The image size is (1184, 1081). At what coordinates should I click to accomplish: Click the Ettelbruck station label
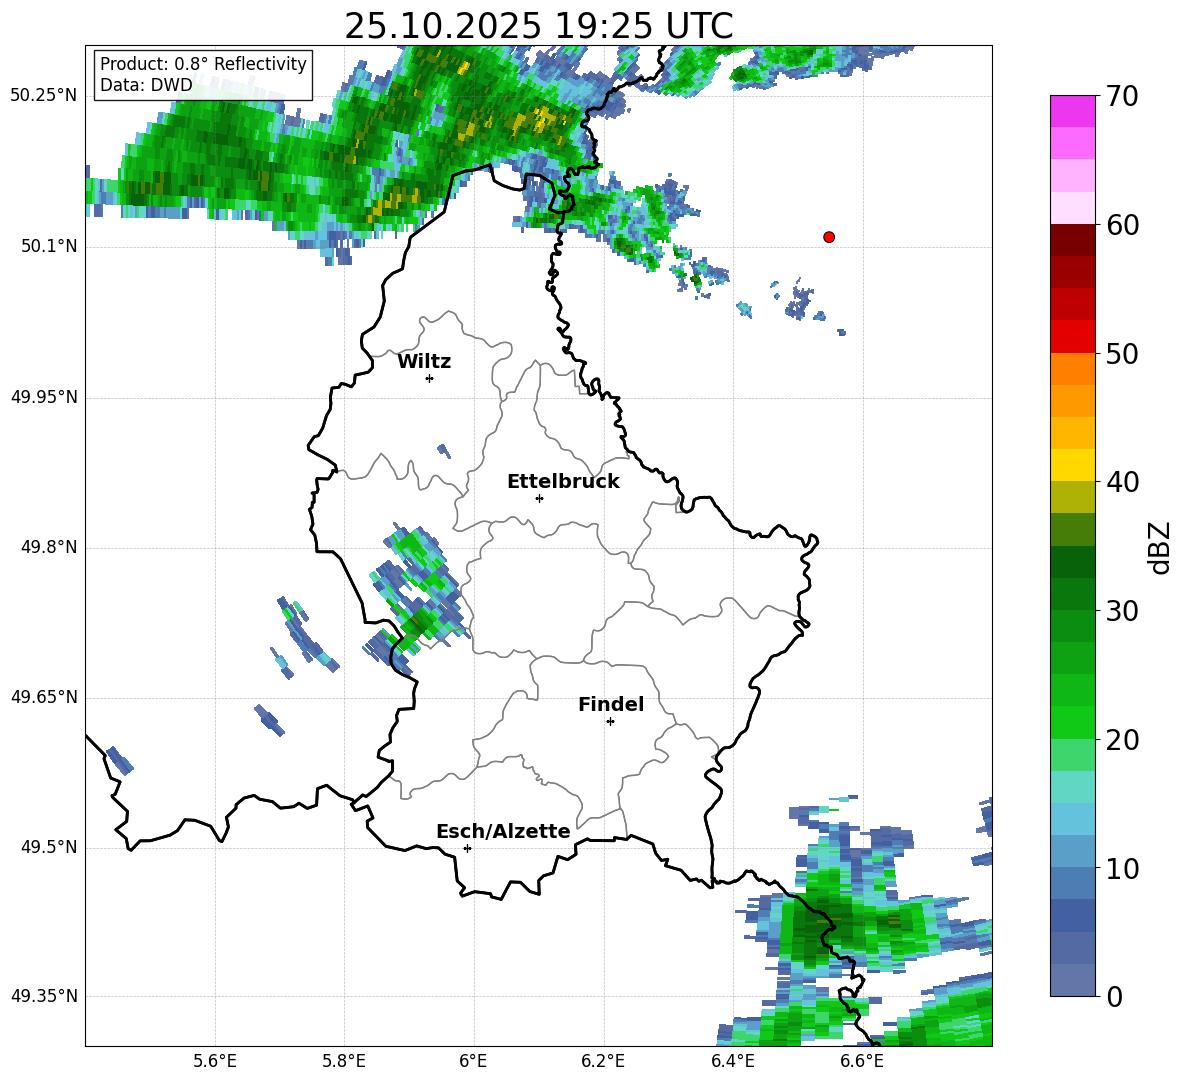563,482
